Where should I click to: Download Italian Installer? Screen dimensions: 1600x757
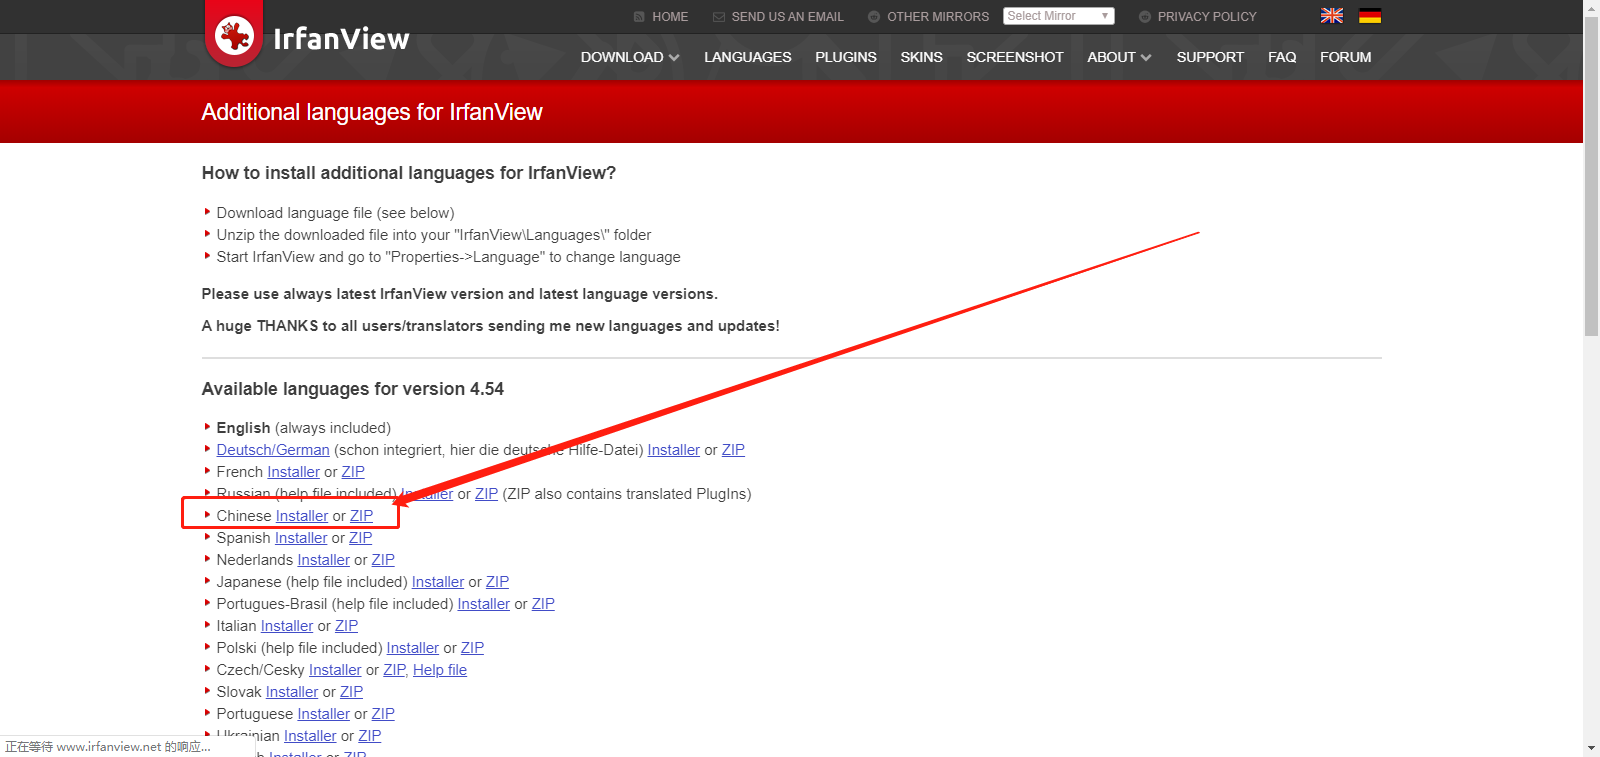point(287,626)
